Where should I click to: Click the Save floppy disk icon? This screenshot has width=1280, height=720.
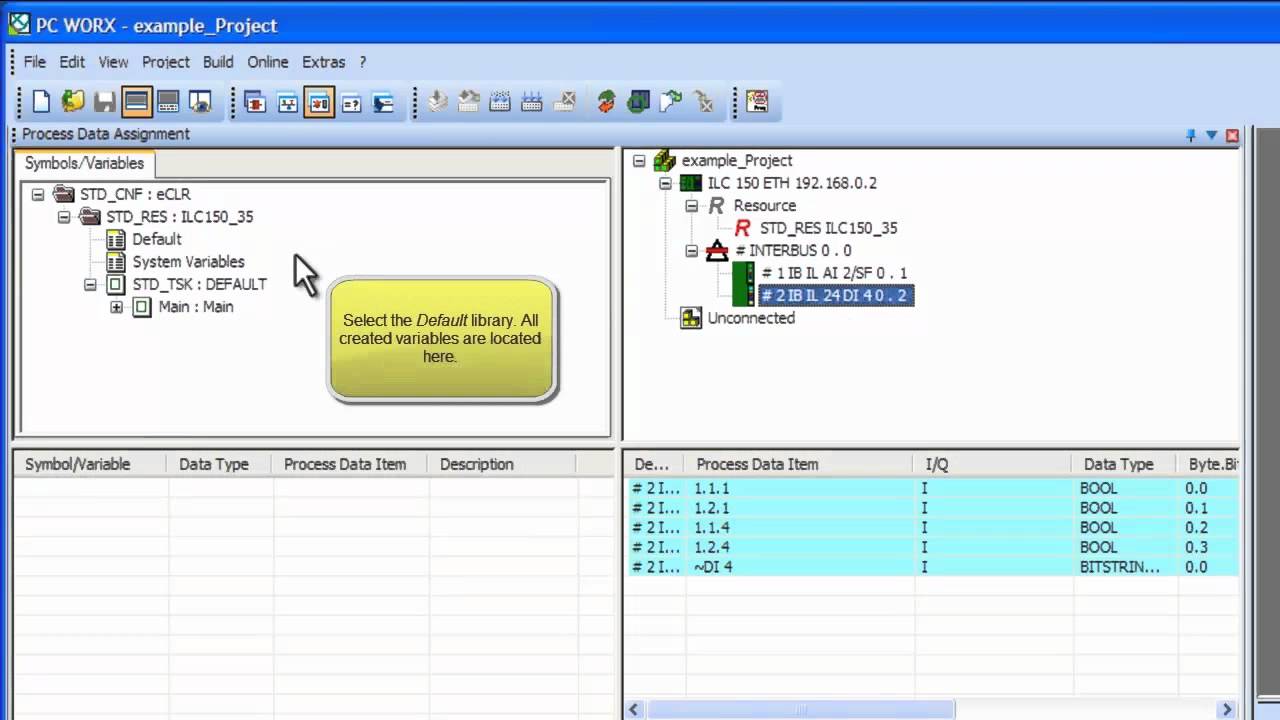click(x=104, y=101)
